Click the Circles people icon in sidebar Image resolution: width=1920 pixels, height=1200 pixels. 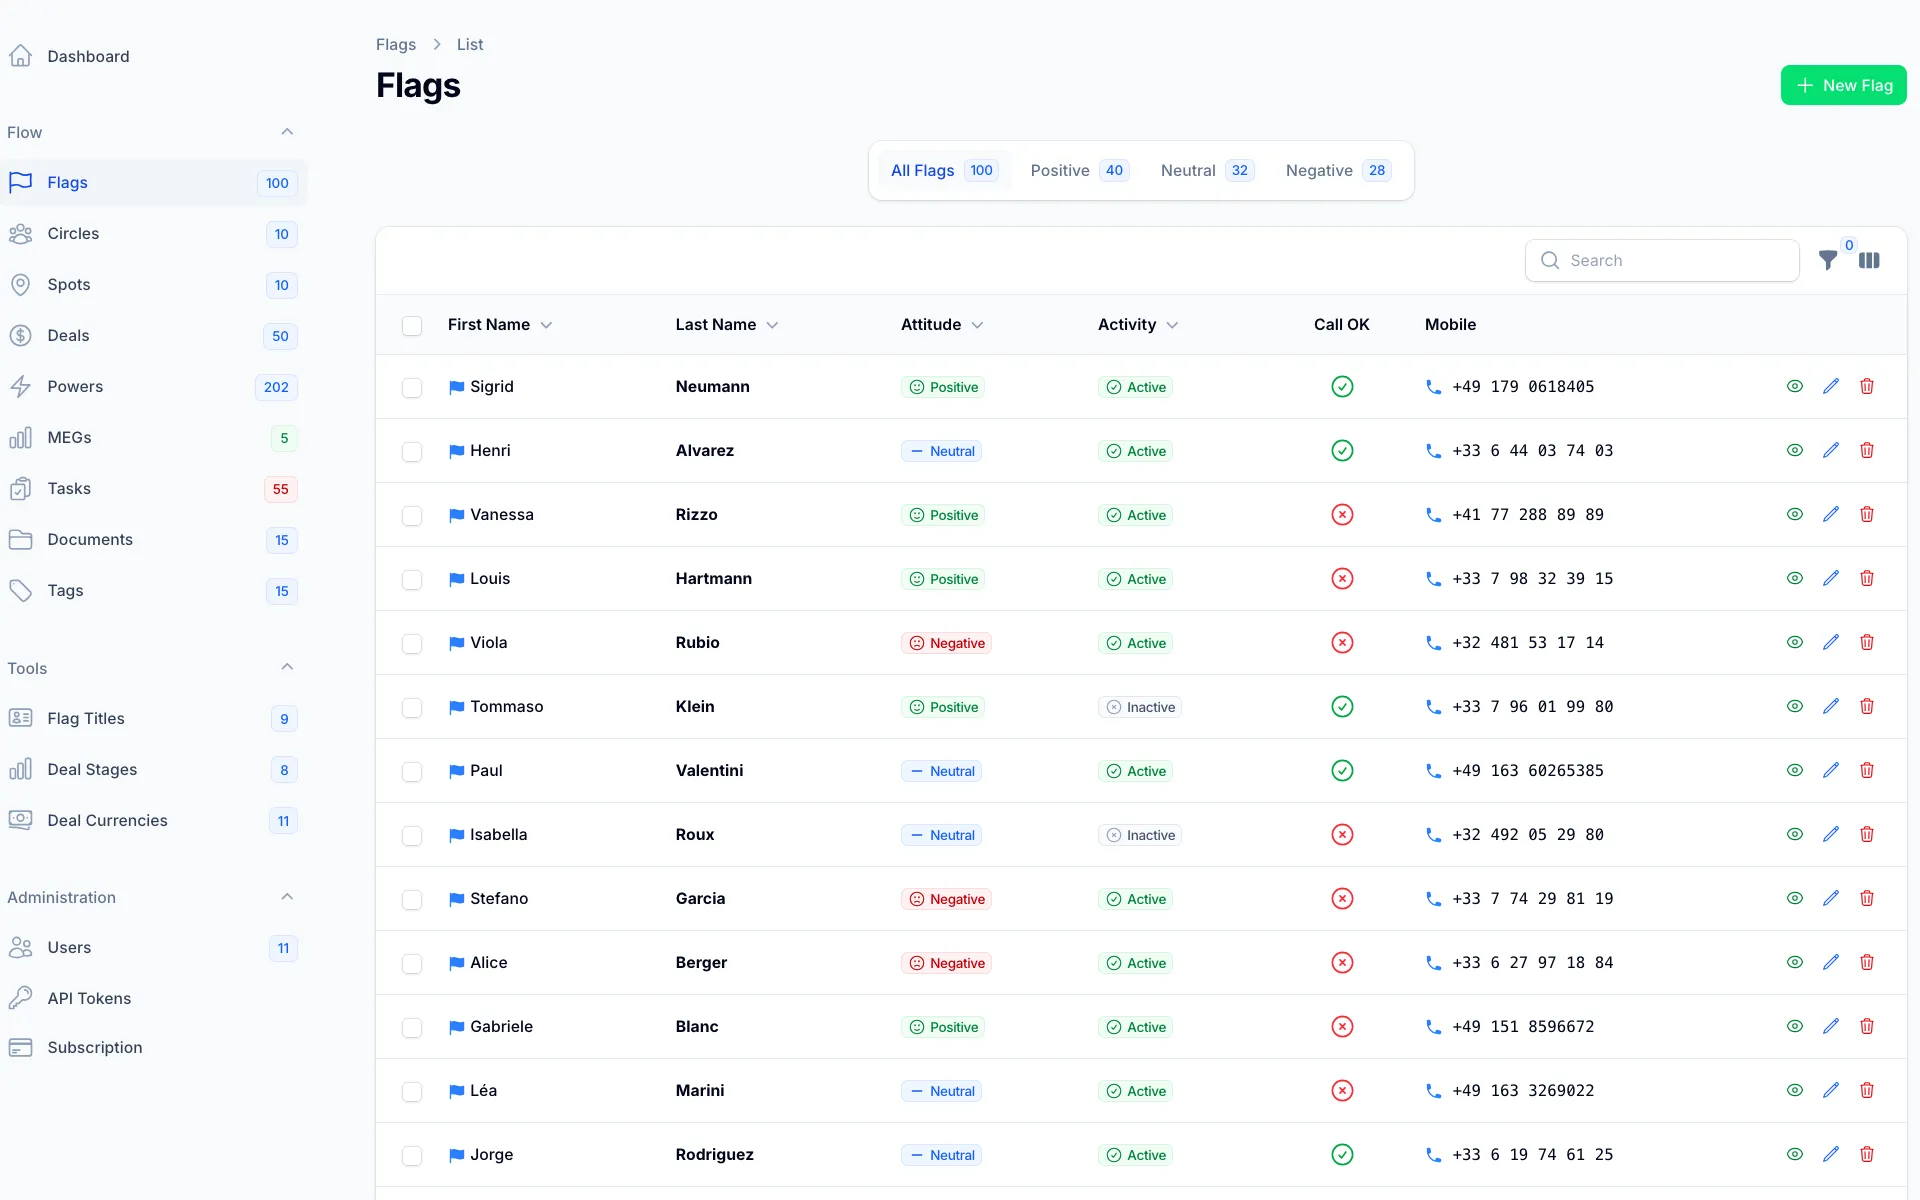tap(20, 234)
